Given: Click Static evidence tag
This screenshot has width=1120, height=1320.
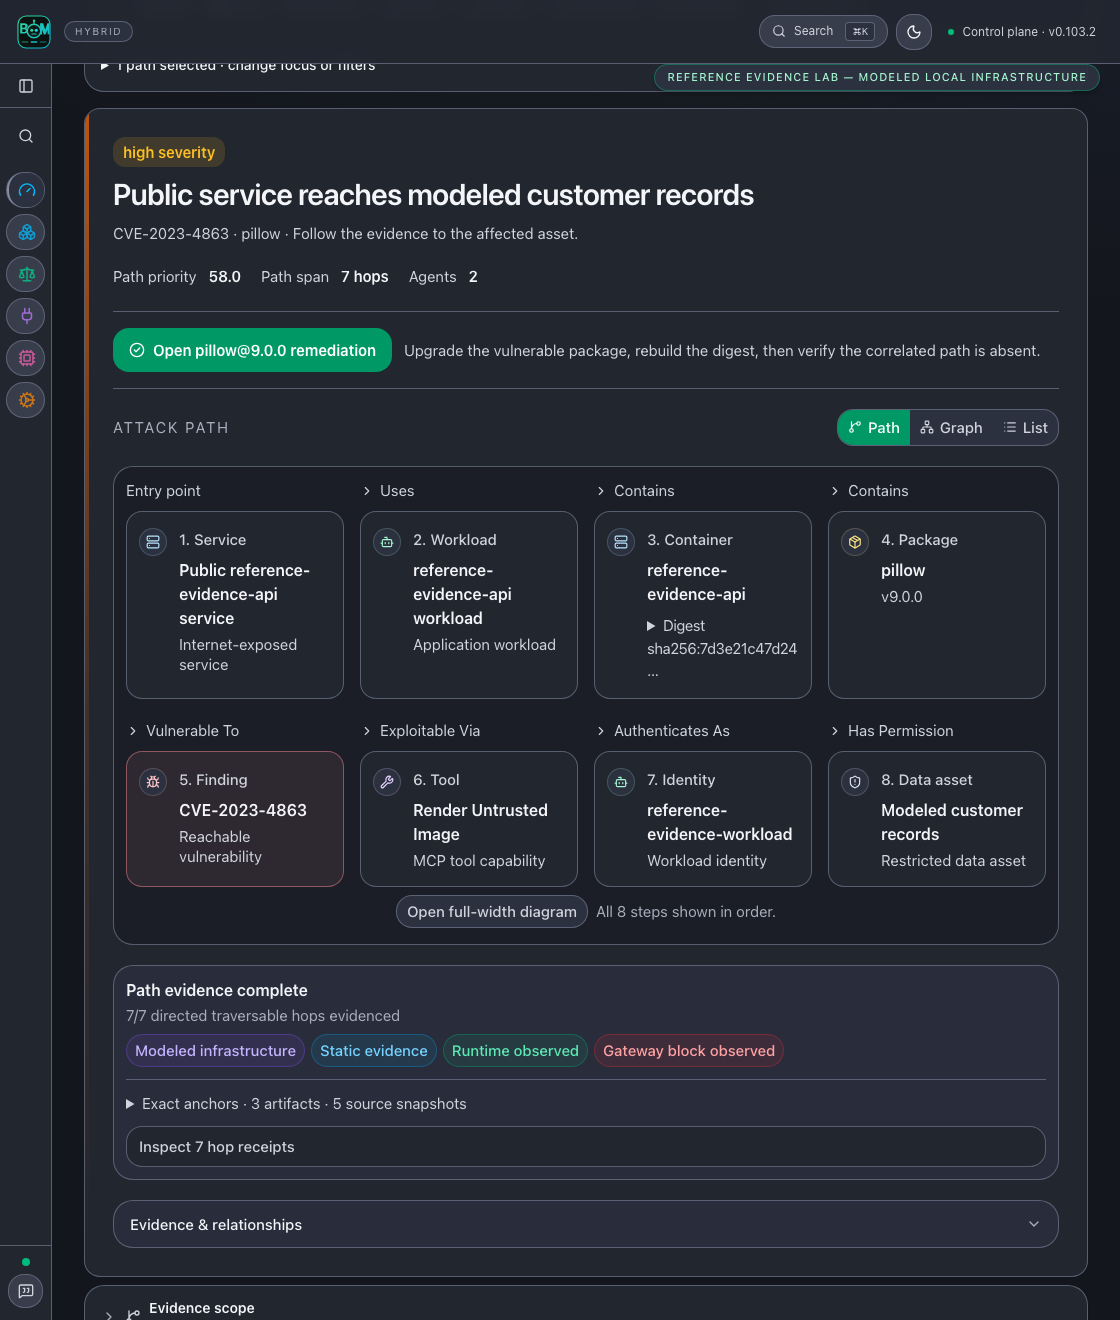Looking at the screenshot, I should coord(374,1051).
